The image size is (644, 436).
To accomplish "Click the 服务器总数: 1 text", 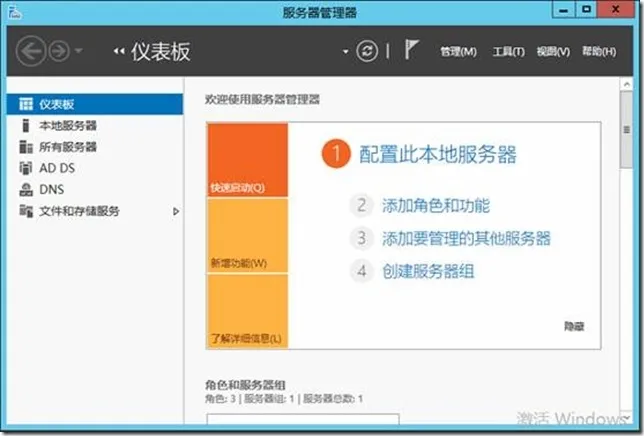I will tap(333, 399).
